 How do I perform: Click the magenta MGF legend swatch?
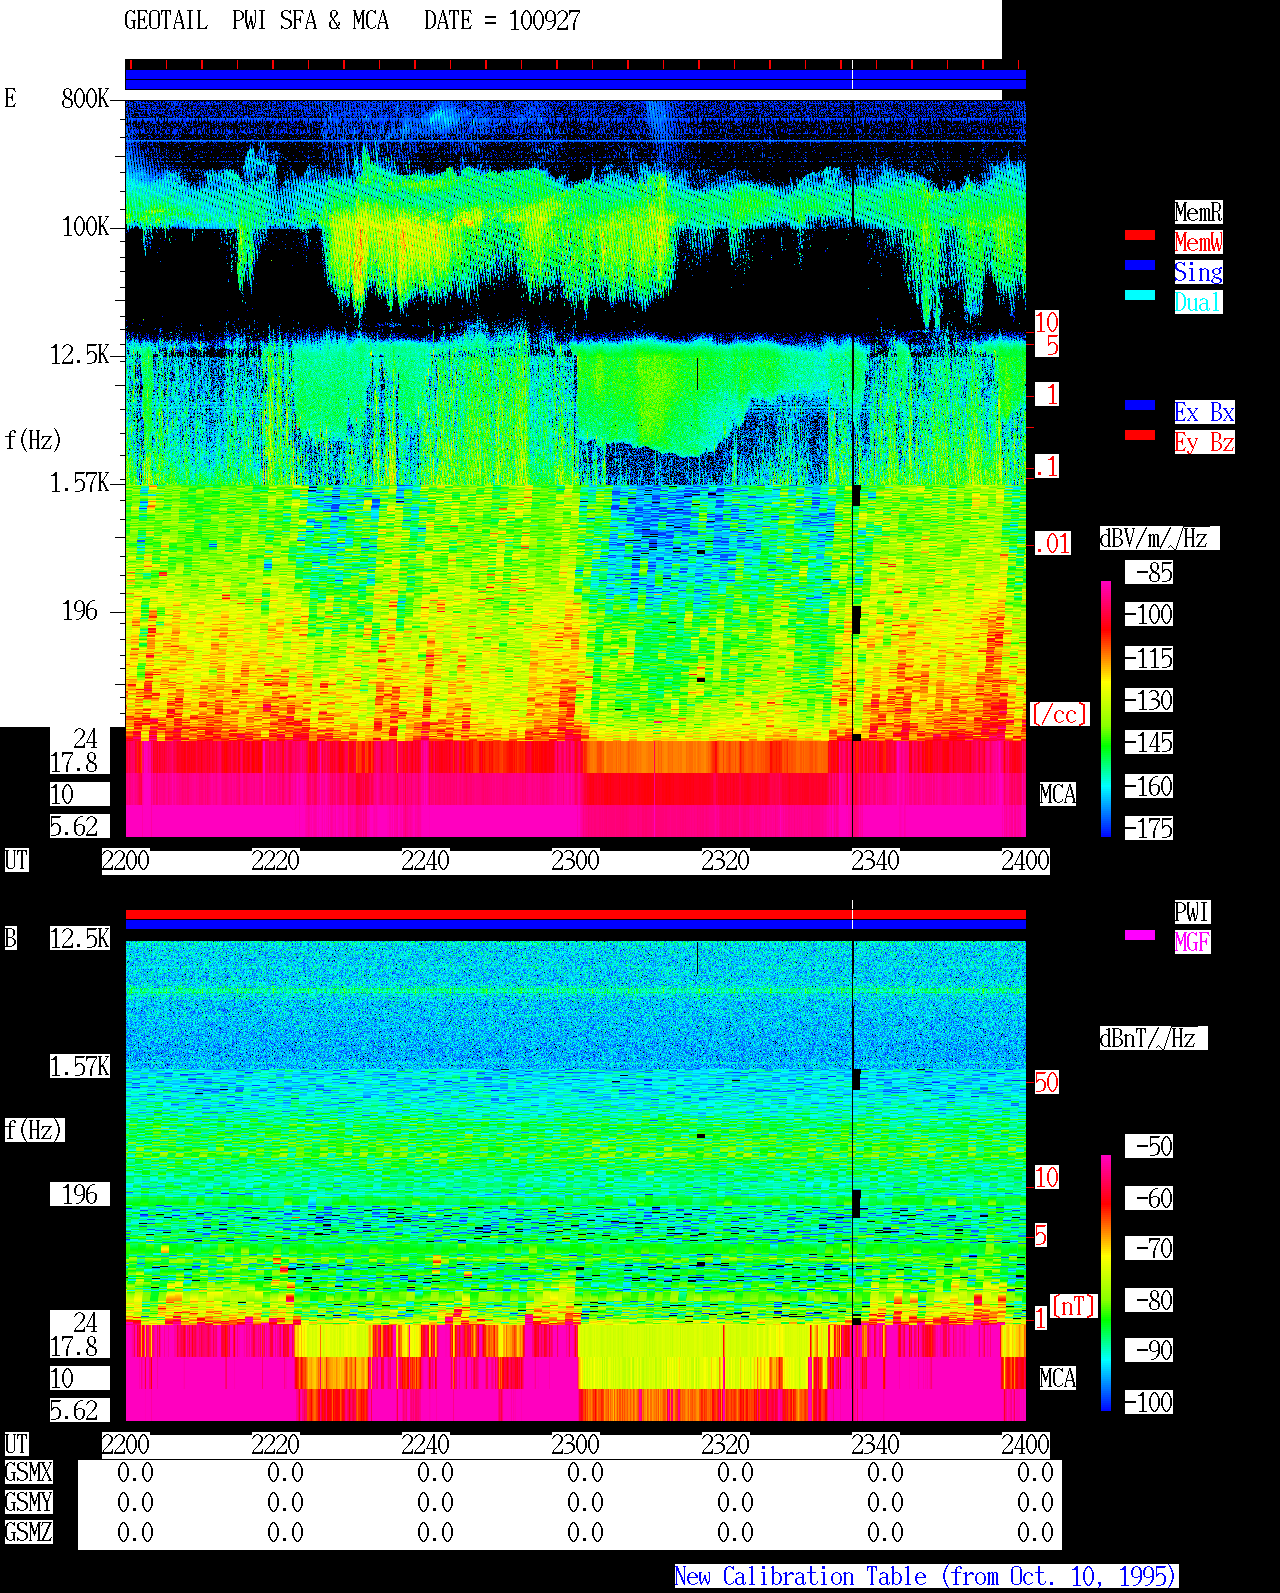point(1140,935)
